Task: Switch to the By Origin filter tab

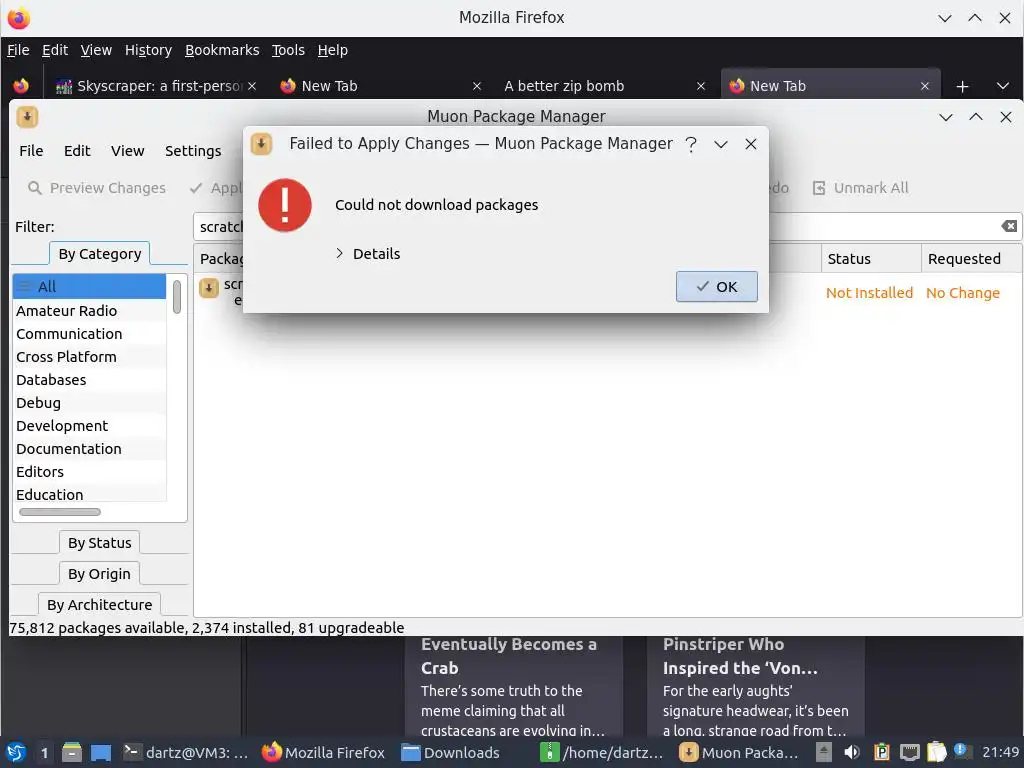Action: (x=99, y=574)
